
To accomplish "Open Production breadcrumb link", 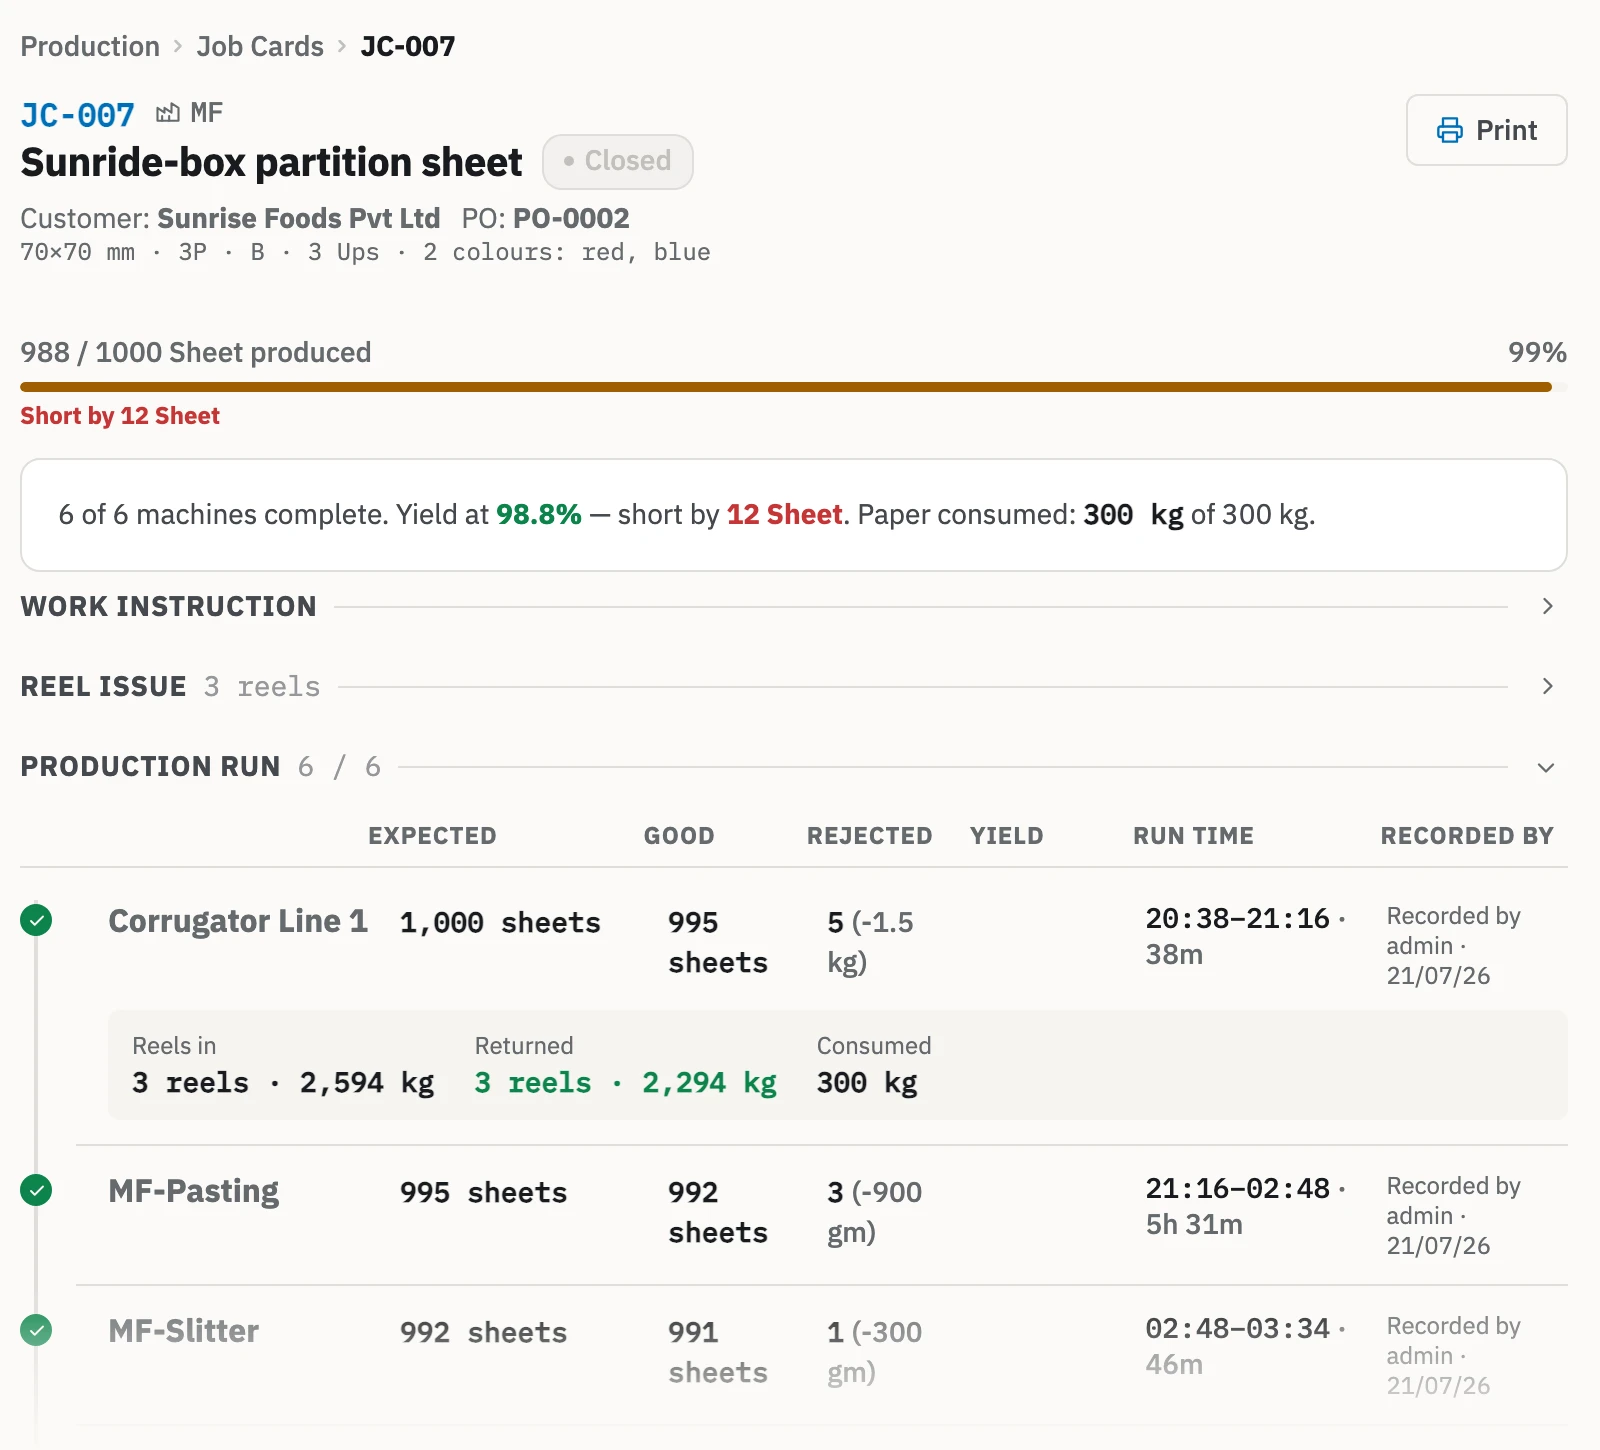I will (x=90, y=46).
